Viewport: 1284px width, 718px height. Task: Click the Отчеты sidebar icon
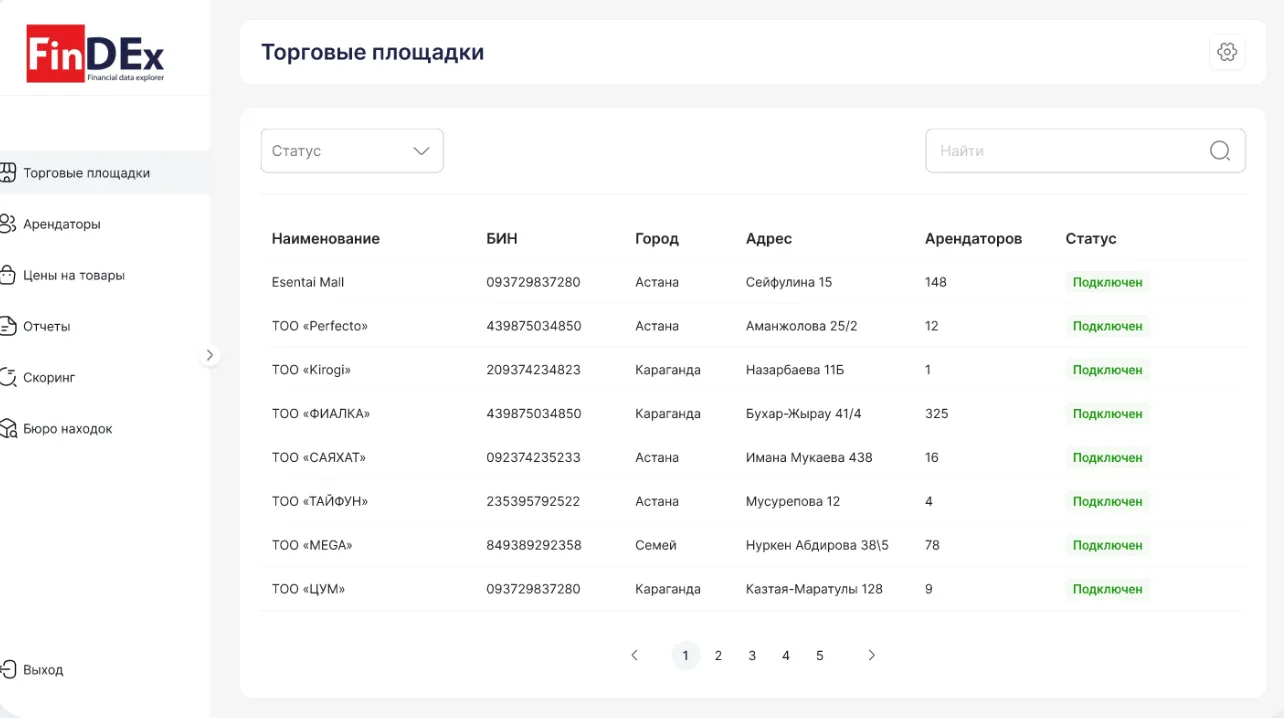(8, 326)
